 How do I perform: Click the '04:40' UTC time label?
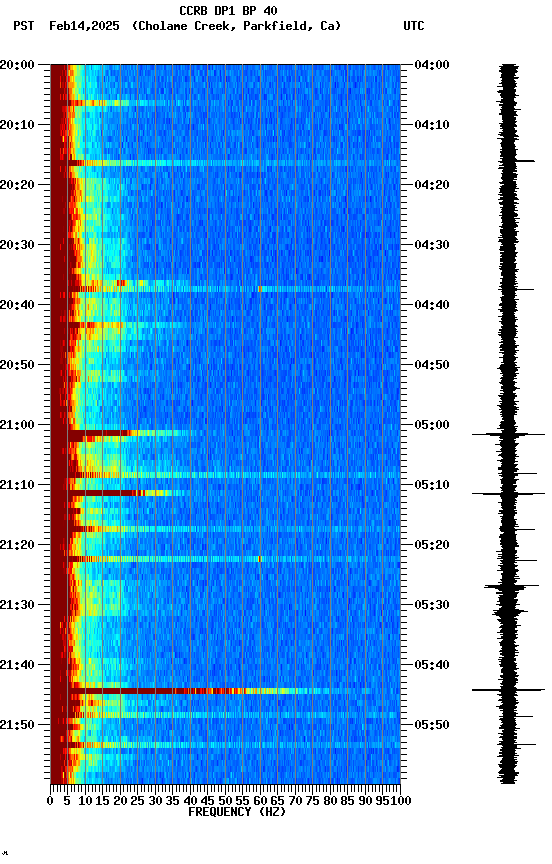point(432,305)
